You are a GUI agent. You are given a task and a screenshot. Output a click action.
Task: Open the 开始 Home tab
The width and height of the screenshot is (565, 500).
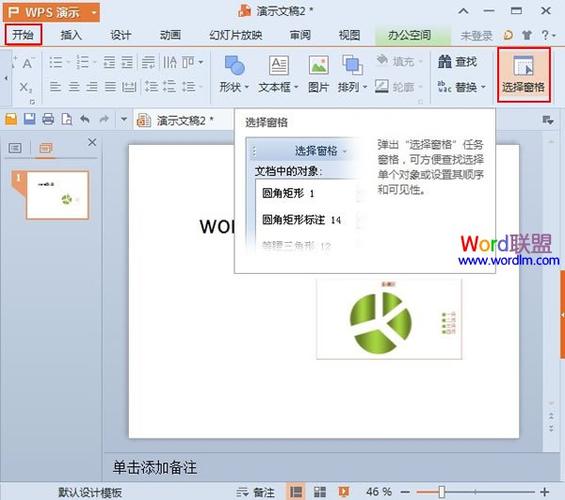[23, 35]
